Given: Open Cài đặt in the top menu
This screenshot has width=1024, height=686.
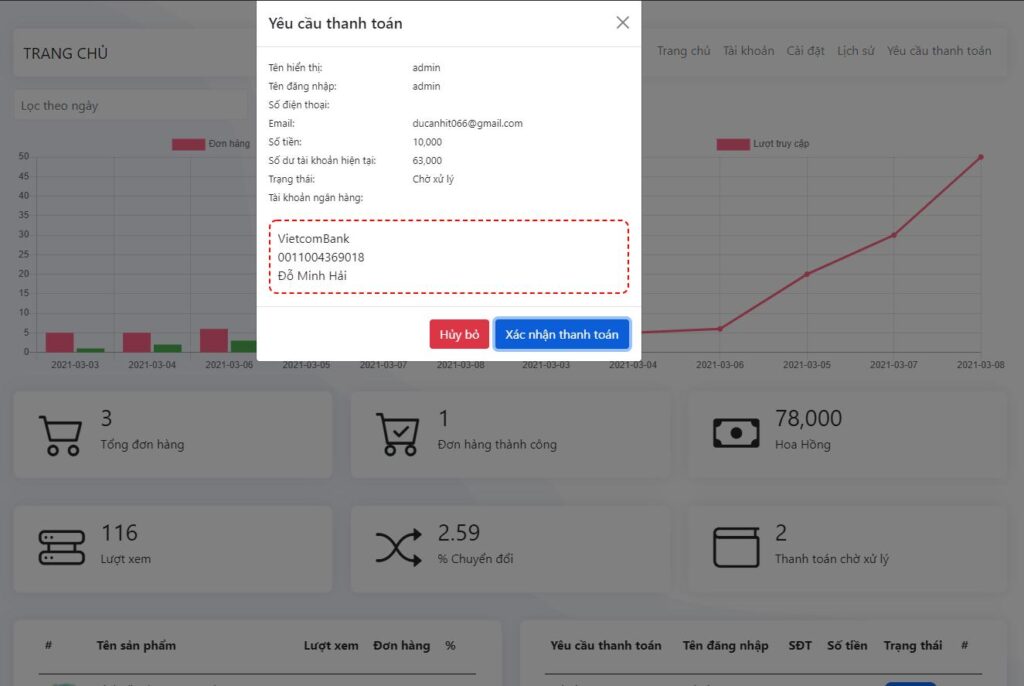Looking at the screenshot, I should click(x=805, y=51).
